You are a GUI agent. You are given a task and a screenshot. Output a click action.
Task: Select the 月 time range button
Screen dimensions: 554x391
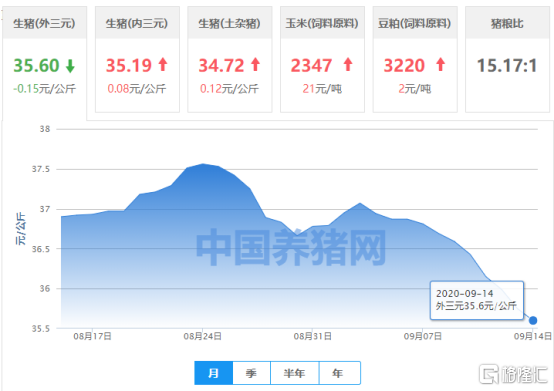[x=213, y=373]
